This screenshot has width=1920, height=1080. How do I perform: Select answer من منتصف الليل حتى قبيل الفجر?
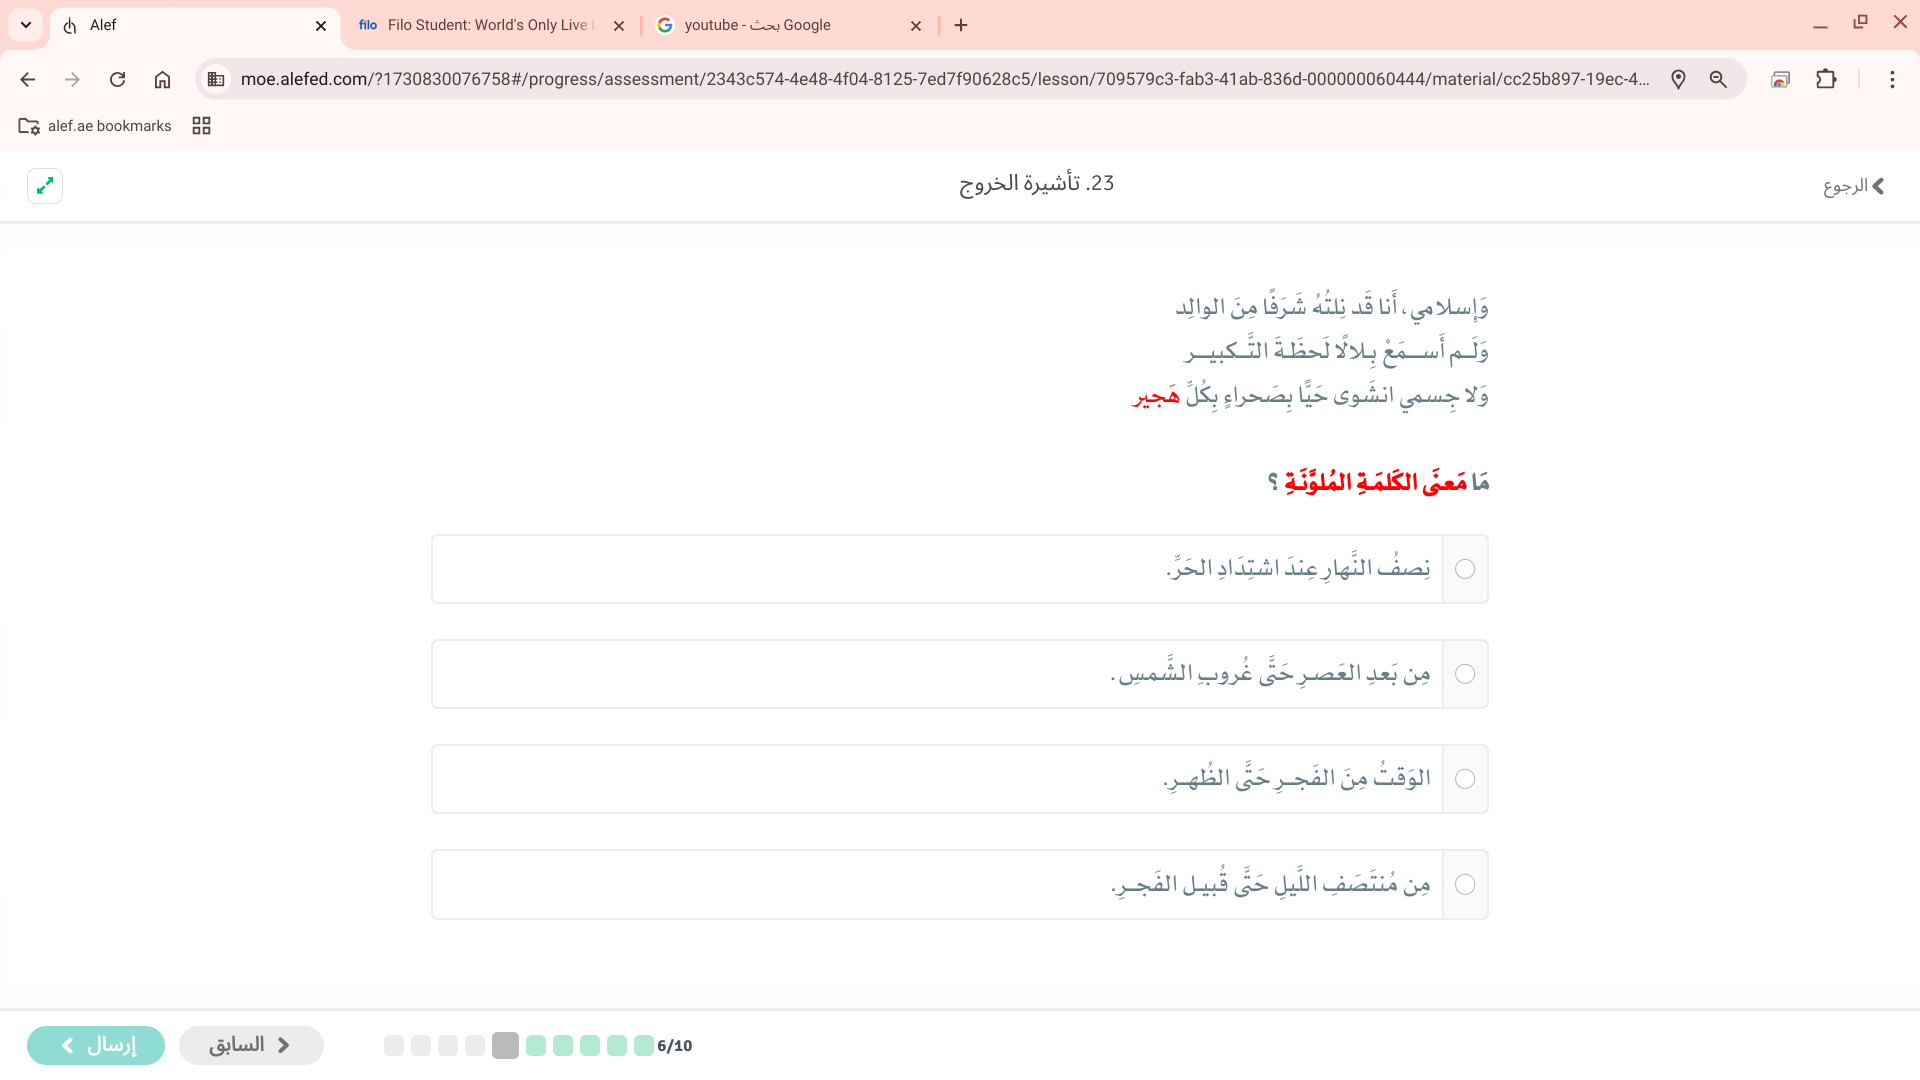(1465, 885)
